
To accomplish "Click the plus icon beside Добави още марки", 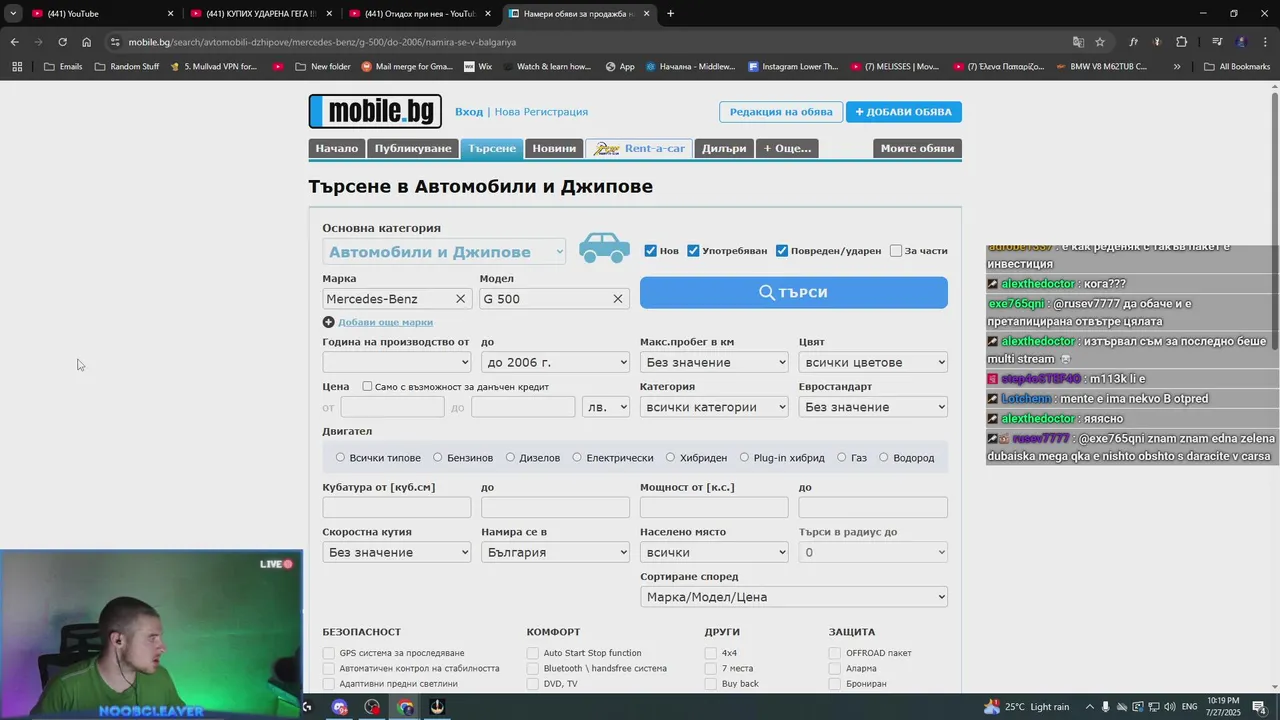I will pos(328,322).
